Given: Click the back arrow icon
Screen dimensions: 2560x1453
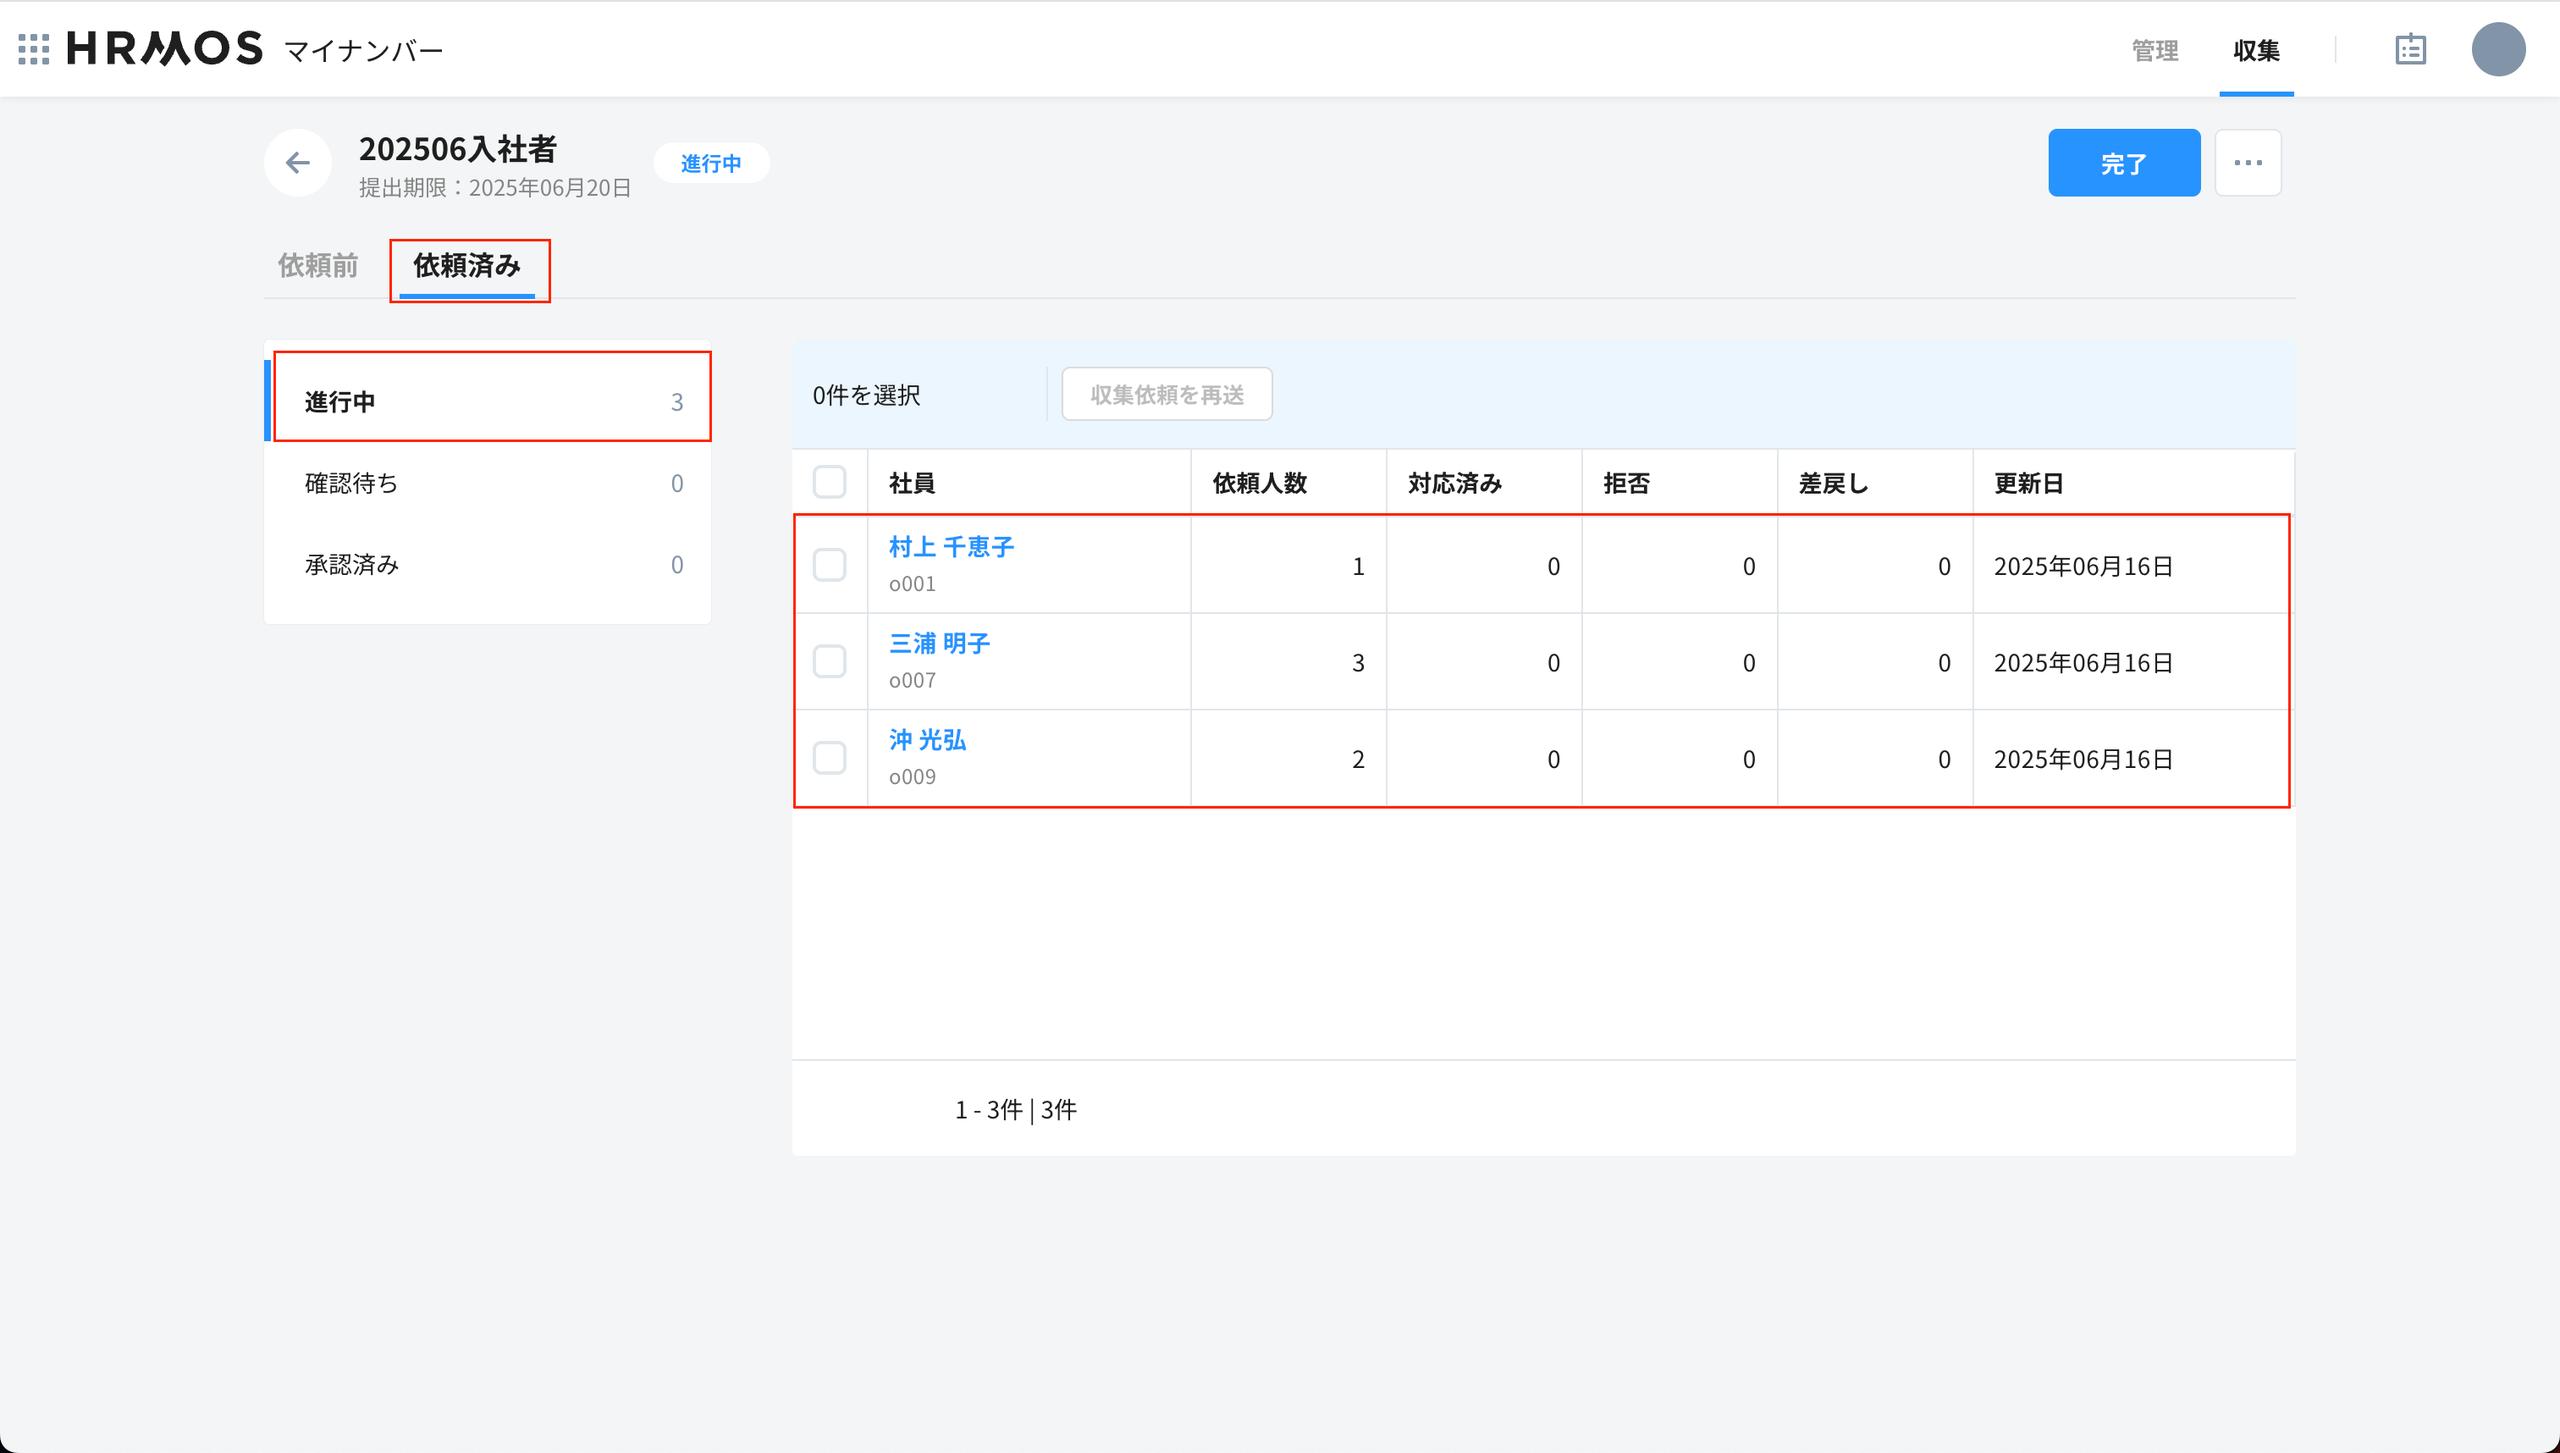Looking at the screenshot, I should click(298, 163).
